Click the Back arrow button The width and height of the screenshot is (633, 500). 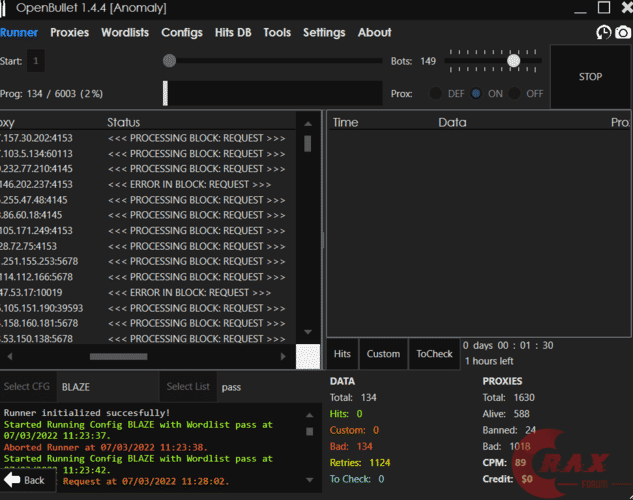pyautogui.click(x=27, y=480)
